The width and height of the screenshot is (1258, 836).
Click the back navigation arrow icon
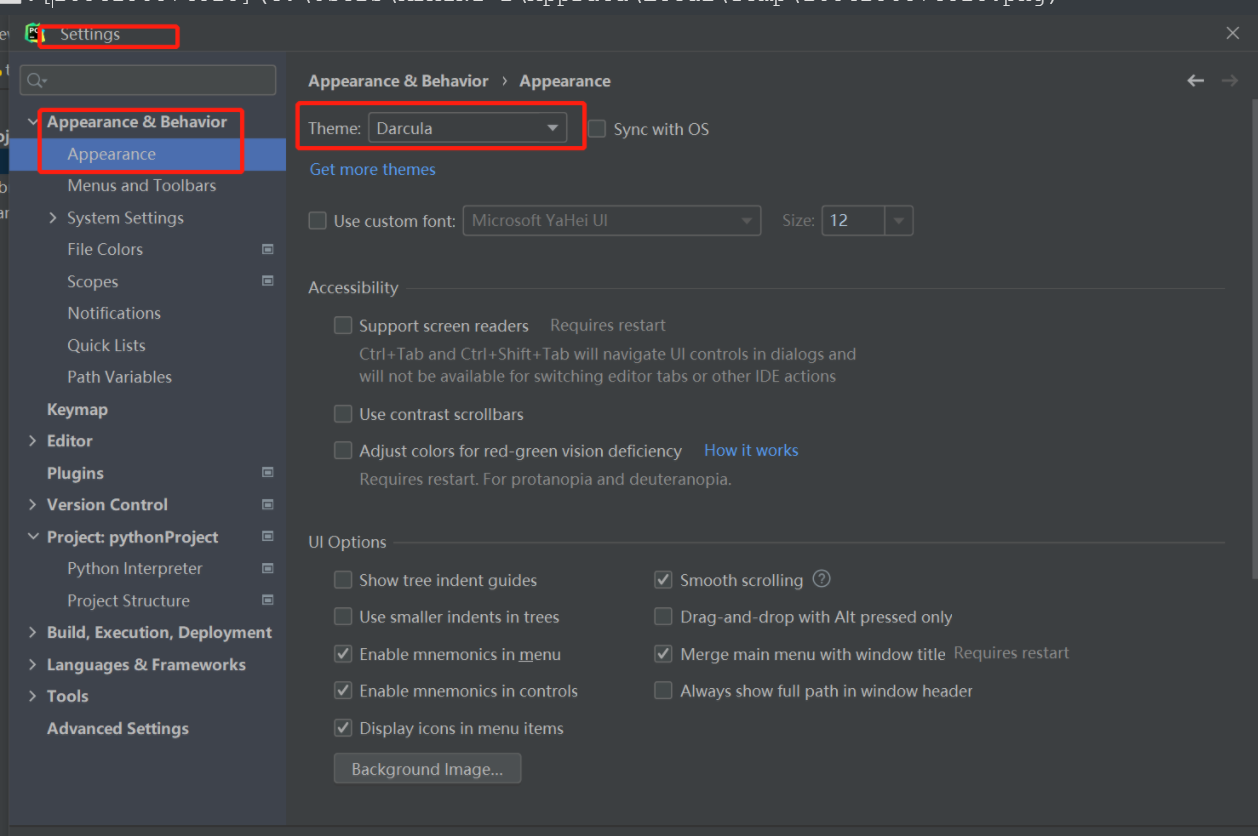click(x=1195, y=81)
